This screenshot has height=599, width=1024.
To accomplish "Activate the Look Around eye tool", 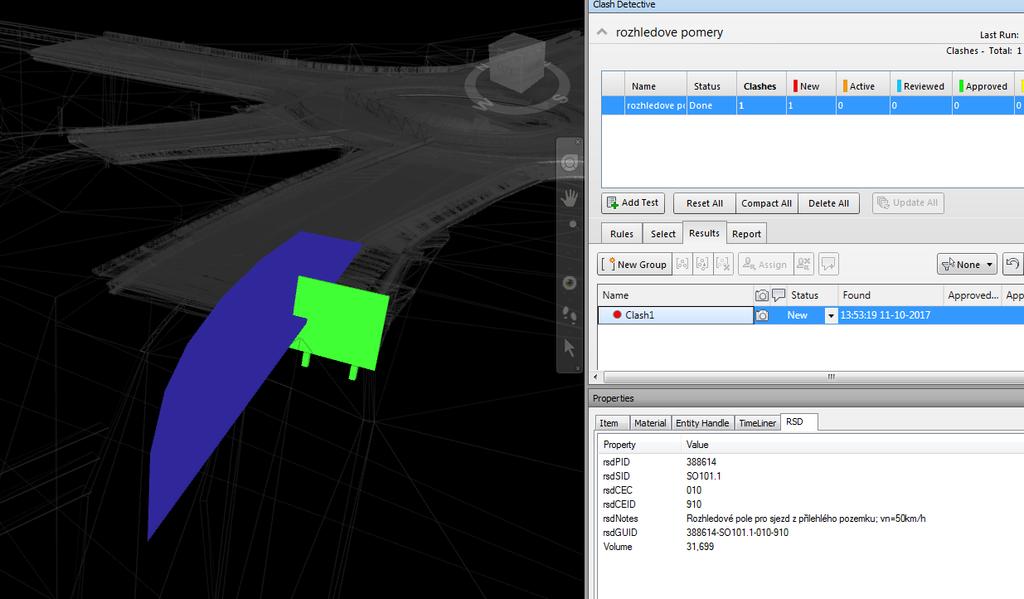I will pyautogui.click(x=569, y=282).
